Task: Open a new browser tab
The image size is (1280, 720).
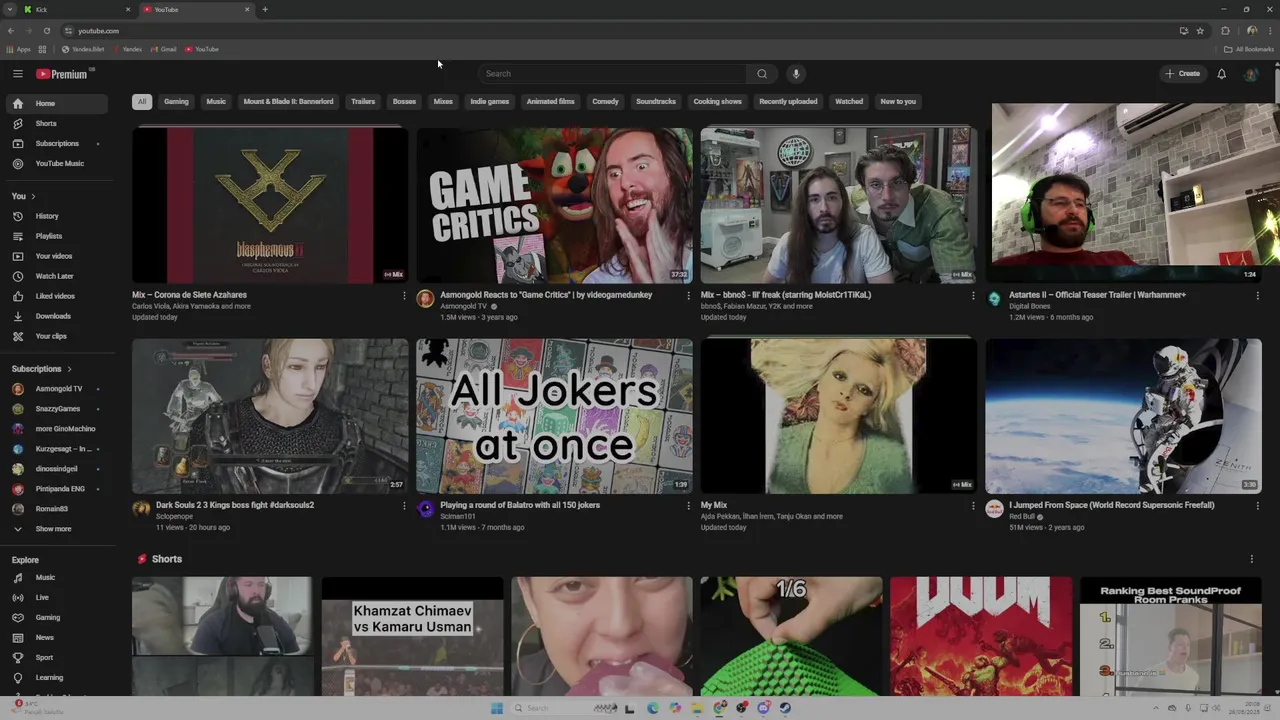Action: pyautogui.click(x=265, y=10)
